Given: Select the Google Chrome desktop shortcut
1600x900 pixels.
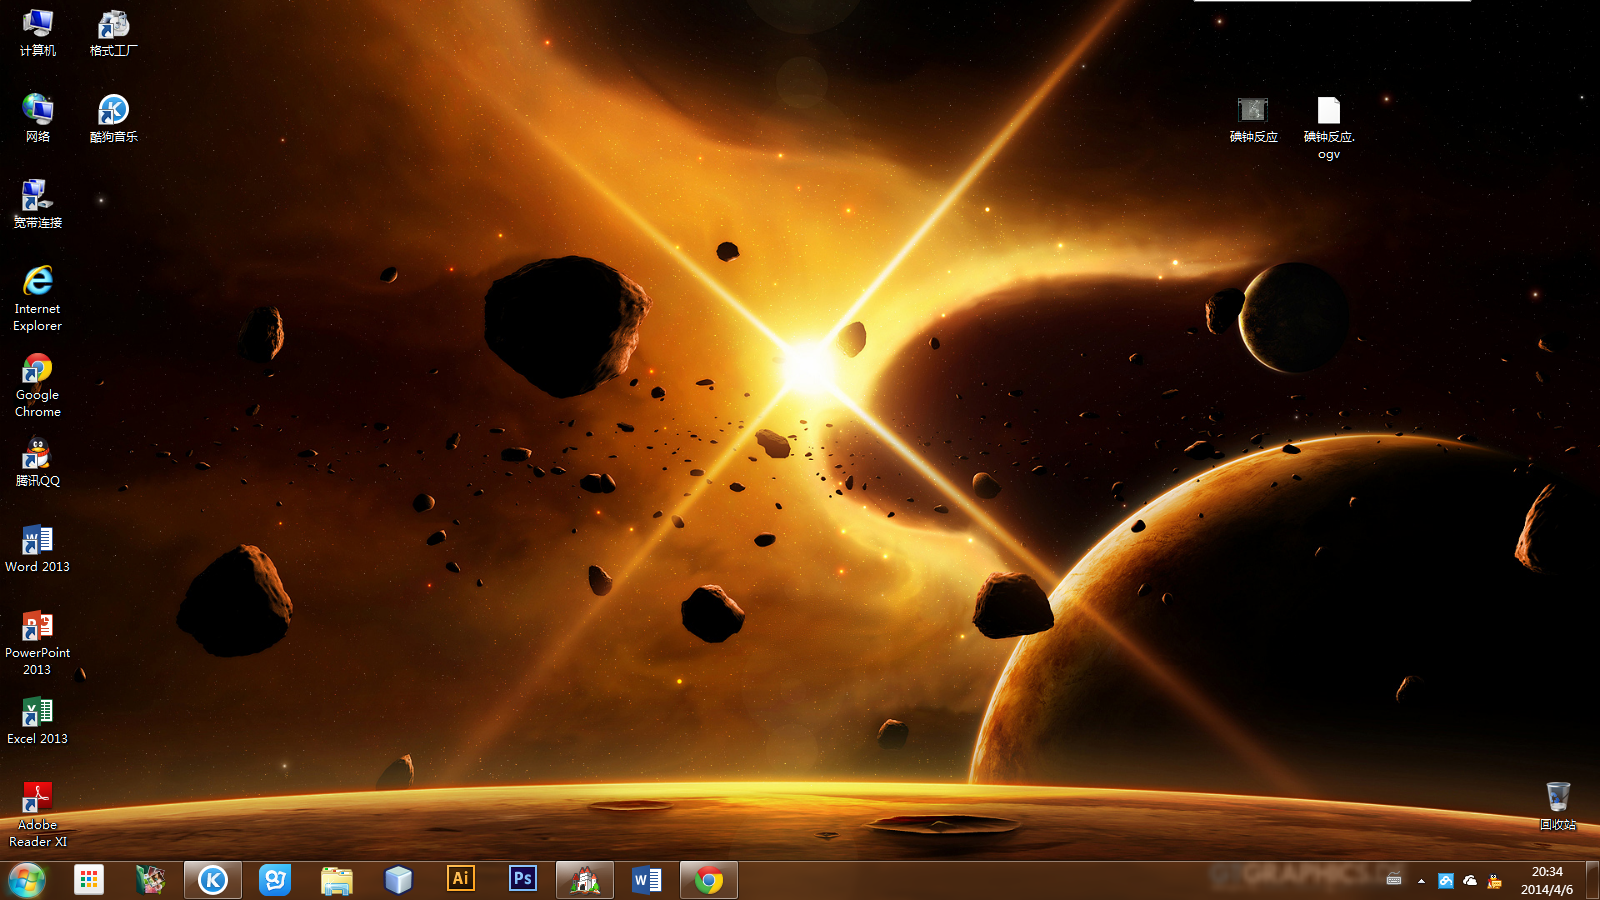Looking at the screenshot, I should [x=38, y=385].
